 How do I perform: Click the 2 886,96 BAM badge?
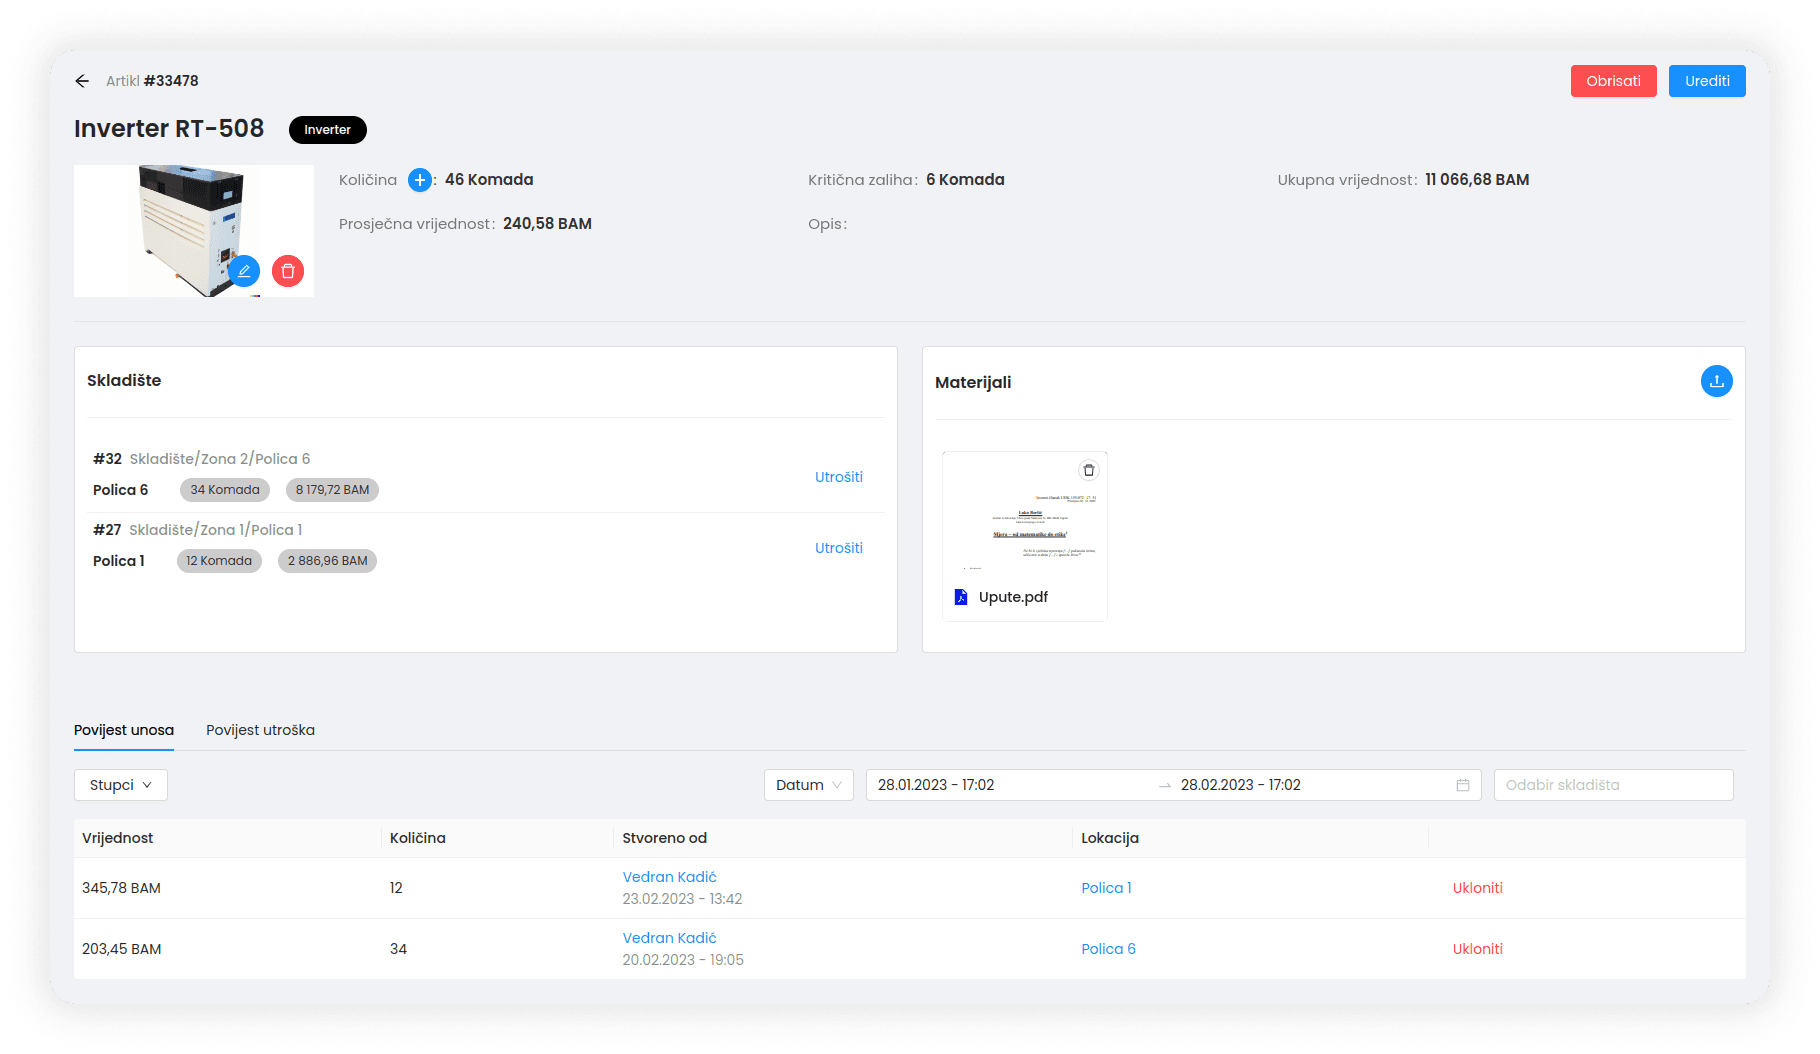[327, 561]
